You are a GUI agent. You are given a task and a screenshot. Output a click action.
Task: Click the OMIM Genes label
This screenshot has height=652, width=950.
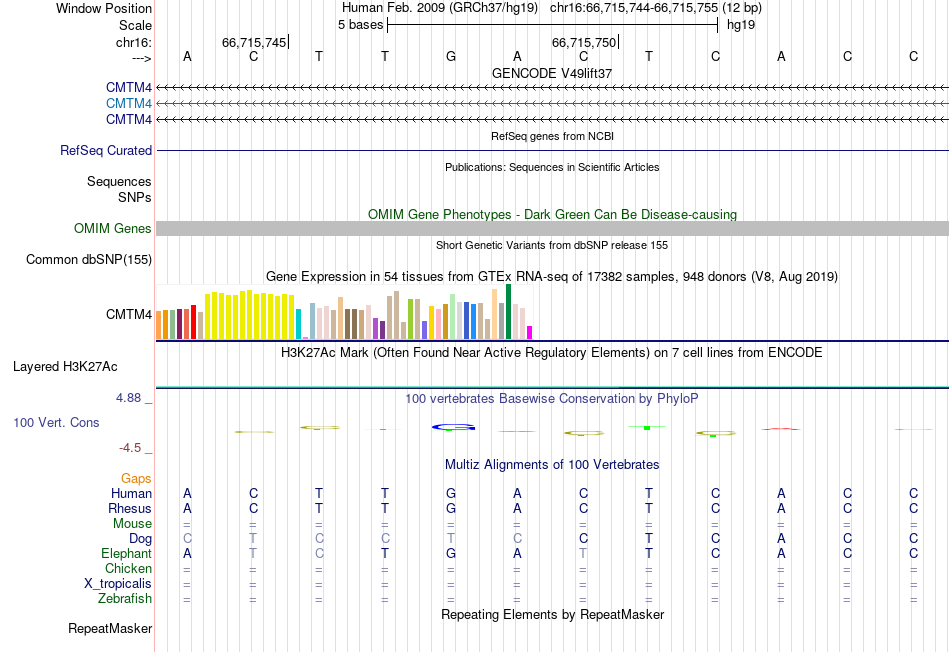tap(113, 228)
